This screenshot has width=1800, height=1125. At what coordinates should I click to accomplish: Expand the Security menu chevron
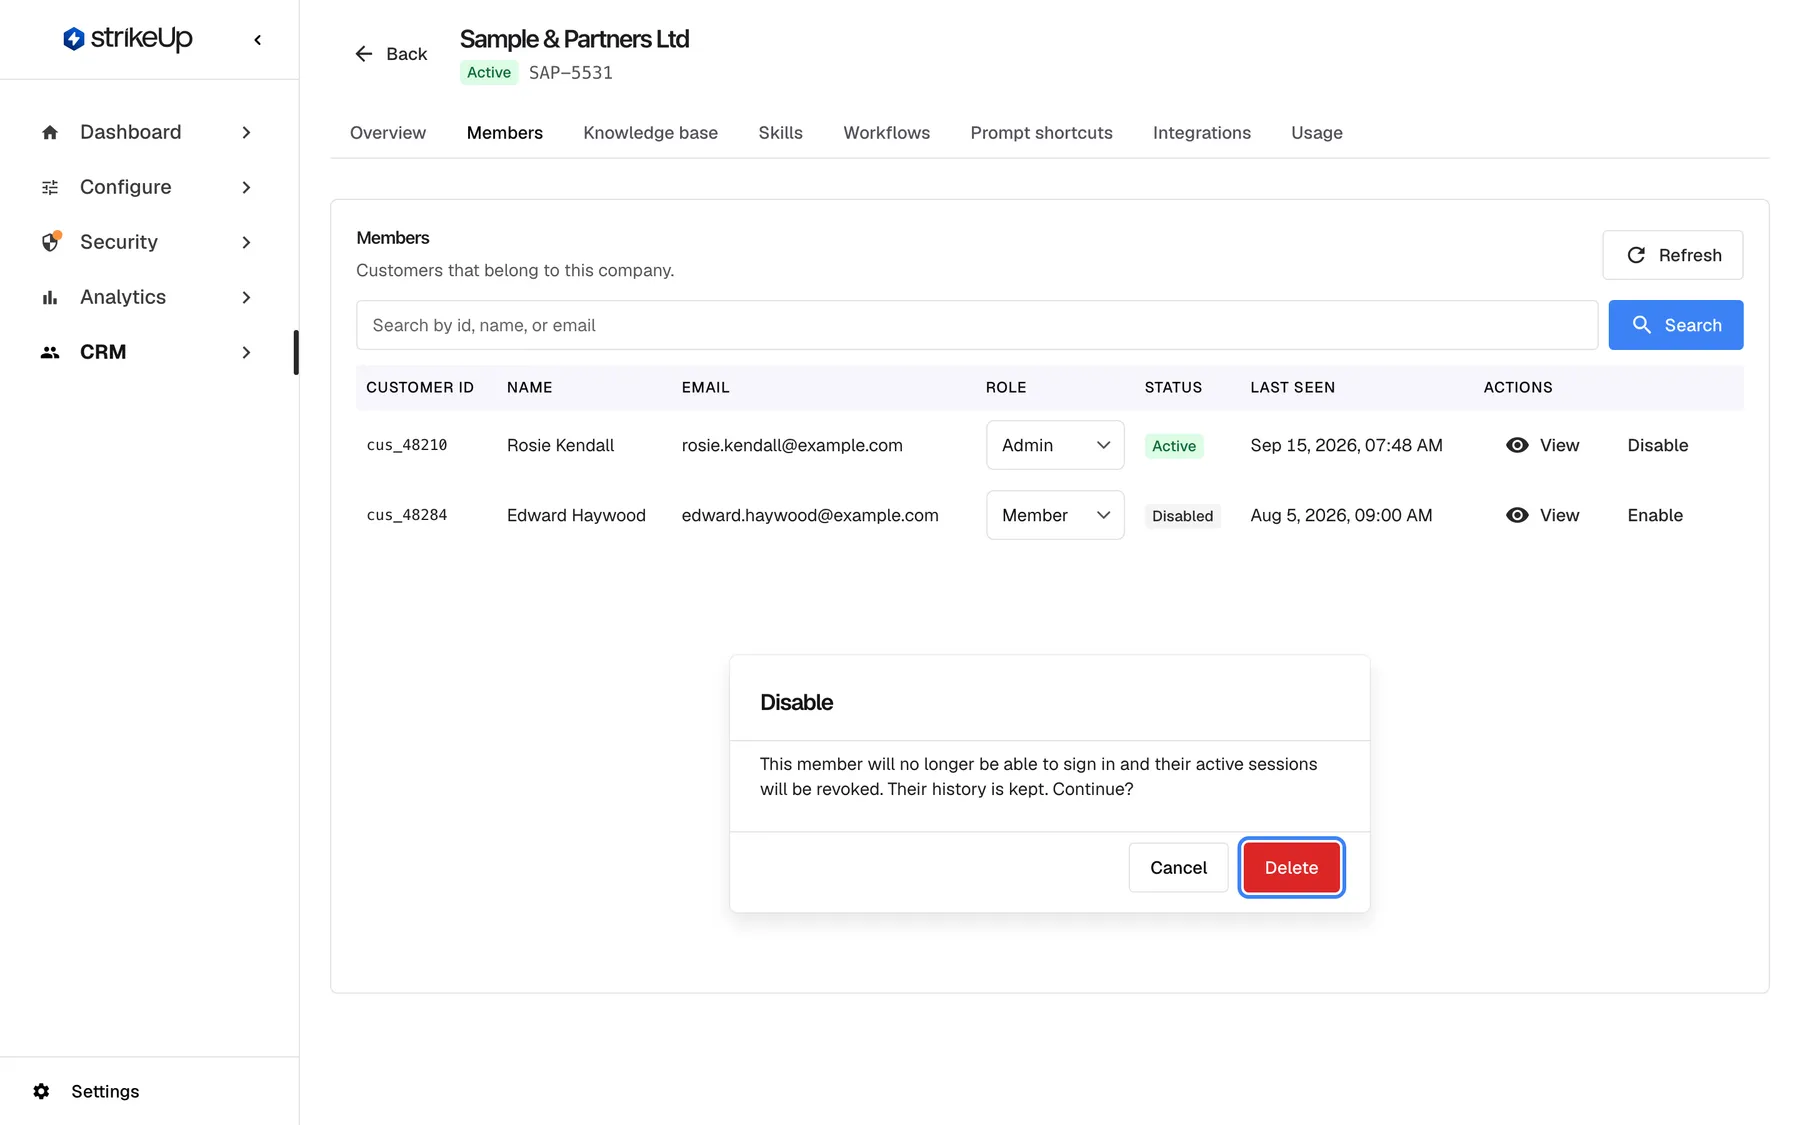coord(246,243)
